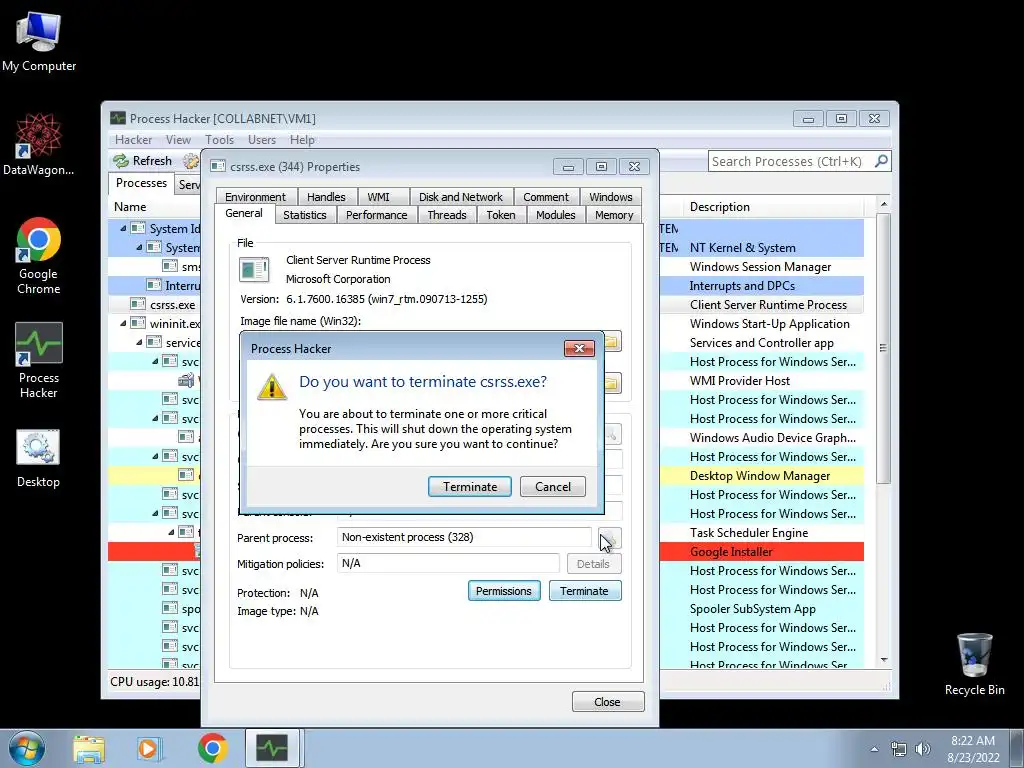Collapse the services tree node
Image resolution: width=1024 pixels, height=768 pixels.
[139, 342]
